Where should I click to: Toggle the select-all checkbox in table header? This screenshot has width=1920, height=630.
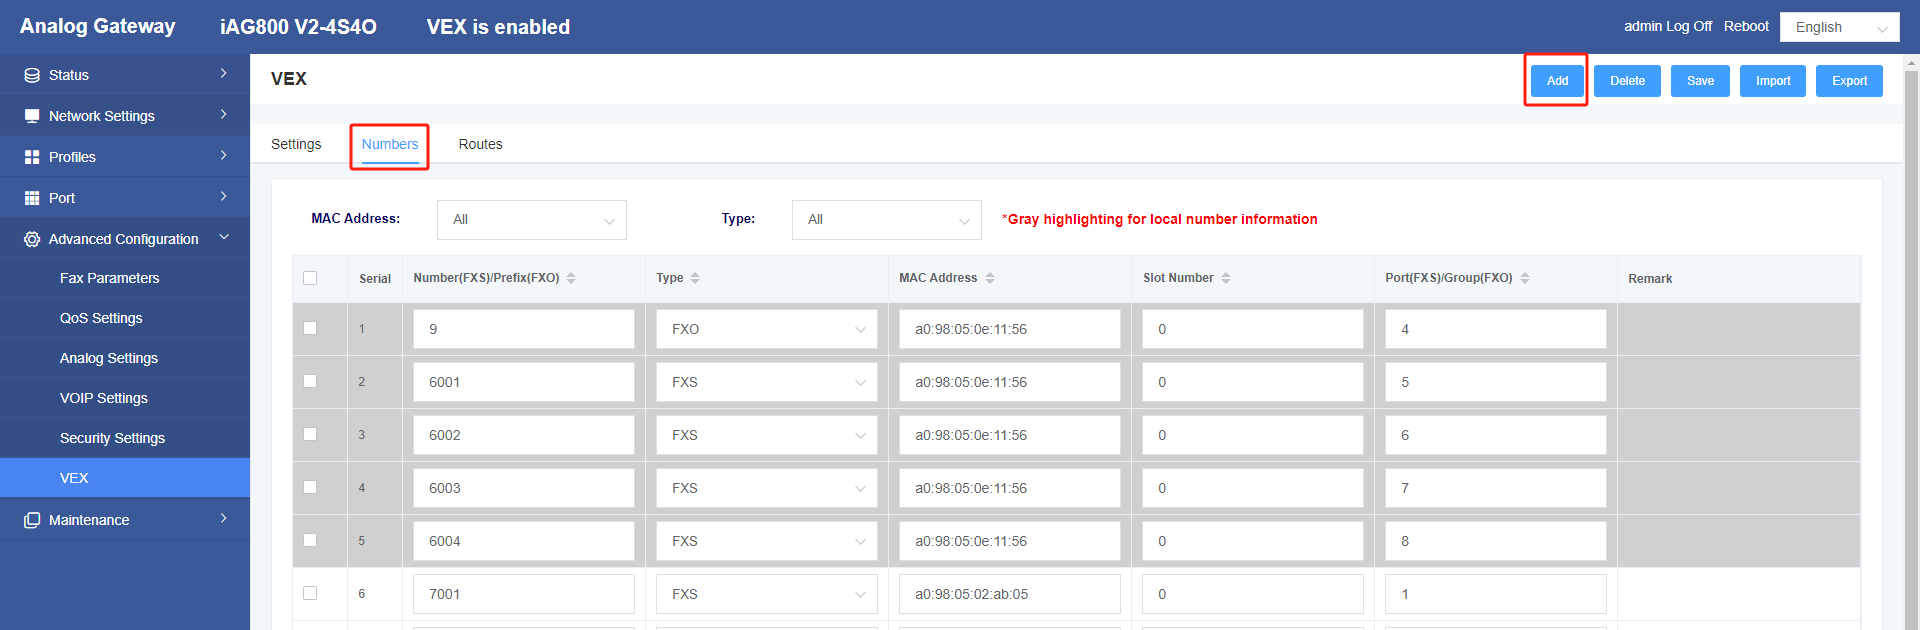point(310,278)
